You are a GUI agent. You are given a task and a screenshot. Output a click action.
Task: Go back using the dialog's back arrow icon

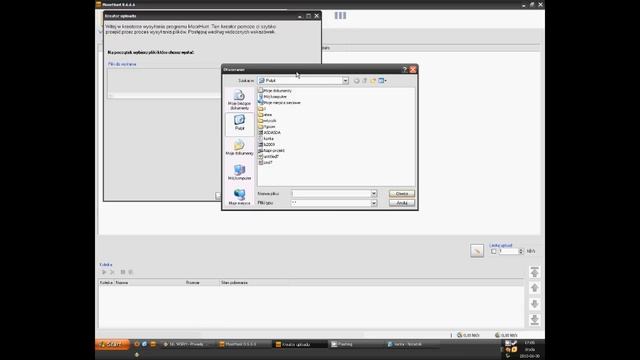pos(357,81)
